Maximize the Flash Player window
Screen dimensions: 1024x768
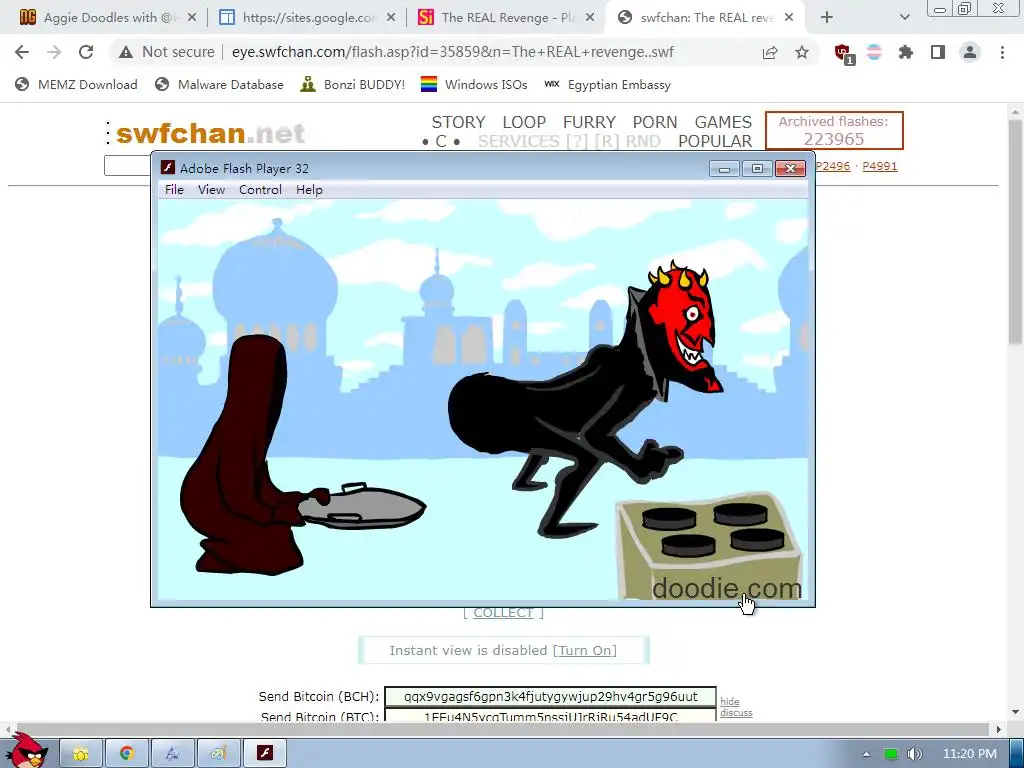tap(757, 168)
